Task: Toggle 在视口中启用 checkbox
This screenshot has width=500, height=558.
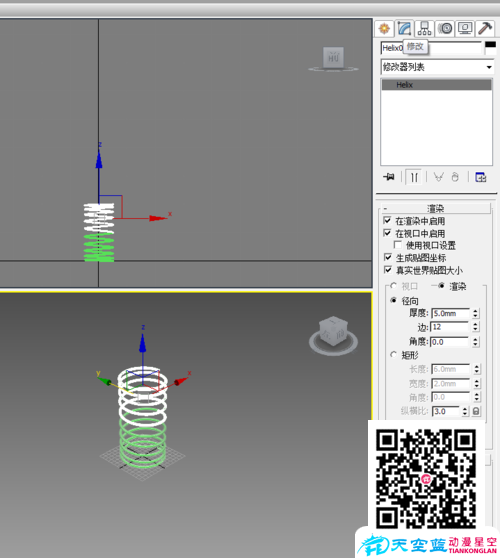Action: 388,233
